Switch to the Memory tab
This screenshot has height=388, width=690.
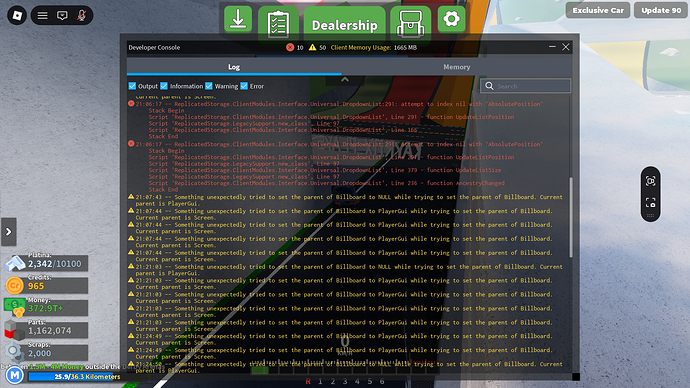pos(456,67)
